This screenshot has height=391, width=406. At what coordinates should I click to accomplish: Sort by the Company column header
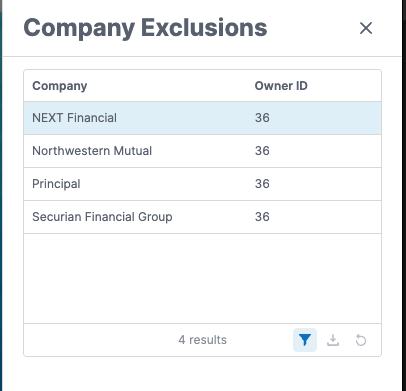pos(60,86)
